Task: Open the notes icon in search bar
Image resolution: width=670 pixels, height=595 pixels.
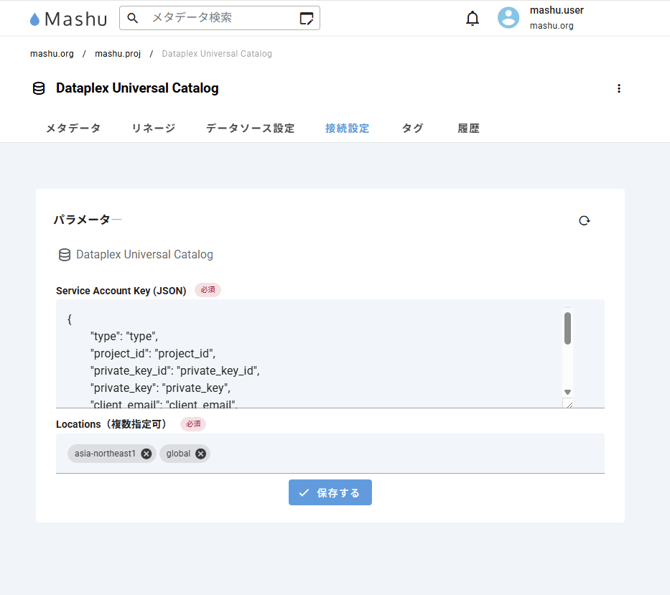Action: pos(307,18)
